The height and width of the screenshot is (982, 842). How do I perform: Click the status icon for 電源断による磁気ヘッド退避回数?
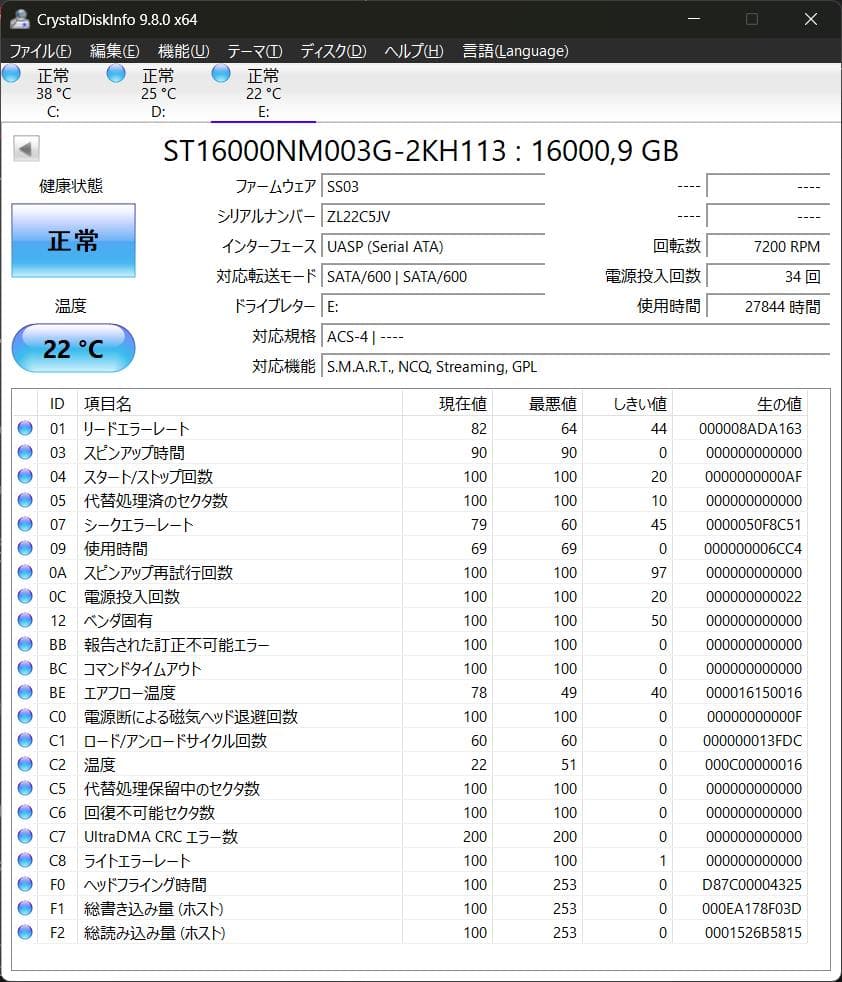point(25,716)
